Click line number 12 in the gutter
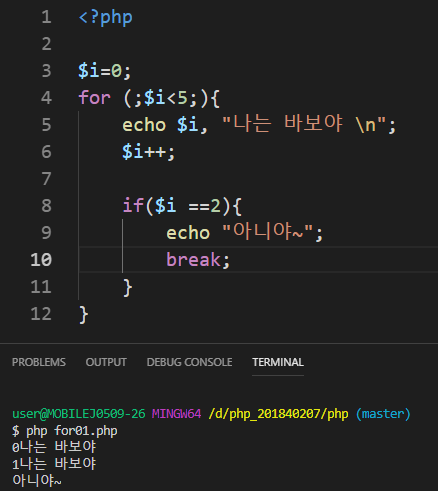The width and height of the screenshot is (438, 491). pos(41,314)
